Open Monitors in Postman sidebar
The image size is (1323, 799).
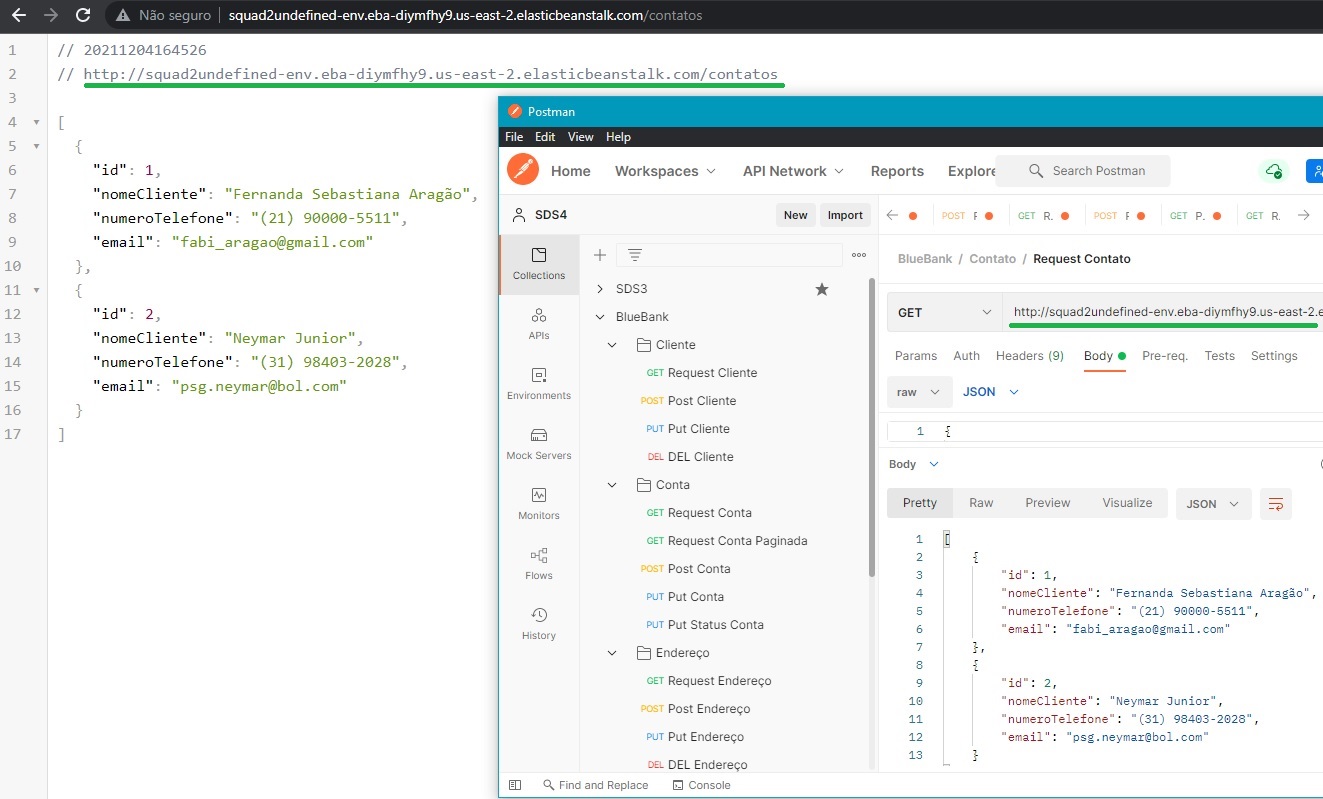pyautogui.click(x=539, y=504)
